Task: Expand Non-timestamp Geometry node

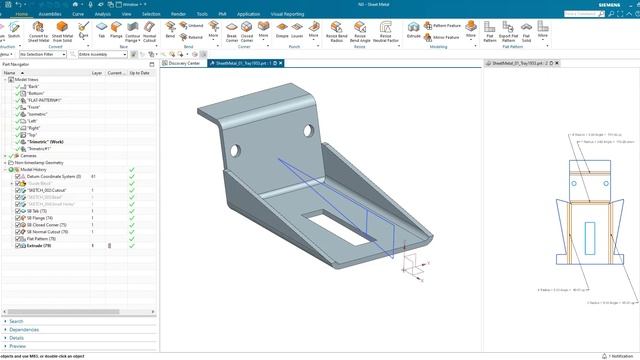Action: click(x=5, y=162)
